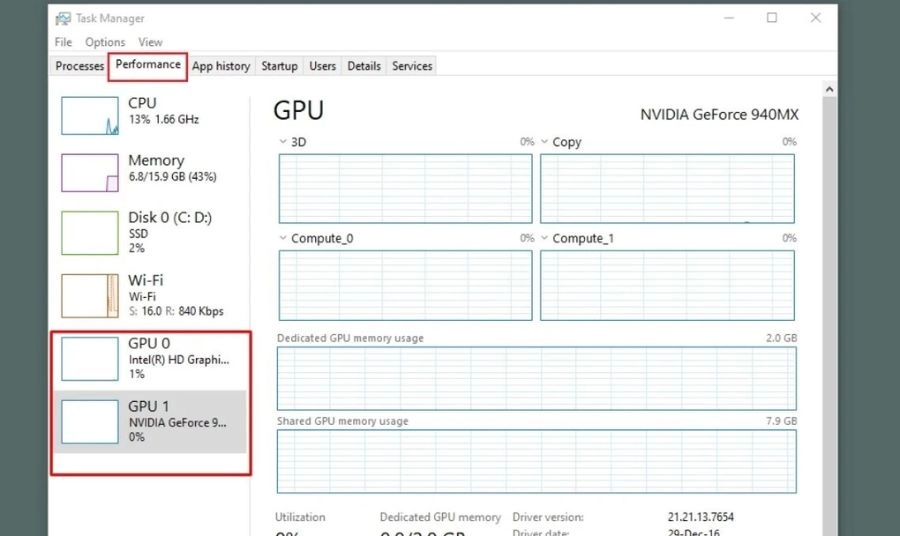Screen dimensions: 900x536
Task: Open the Options menu
Action: click(x=105, y=42)
